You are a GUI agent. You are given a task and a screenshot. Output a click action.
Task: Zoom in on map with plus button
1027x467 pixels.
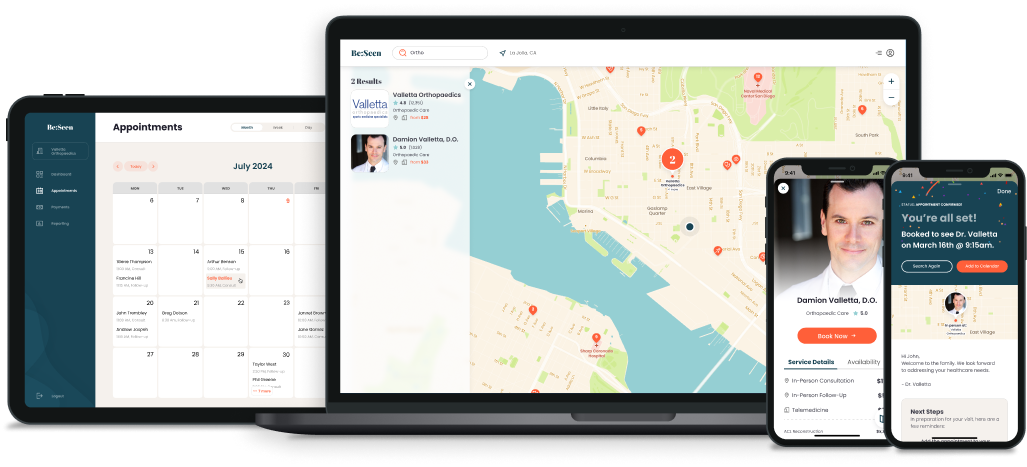click(891, 81)
